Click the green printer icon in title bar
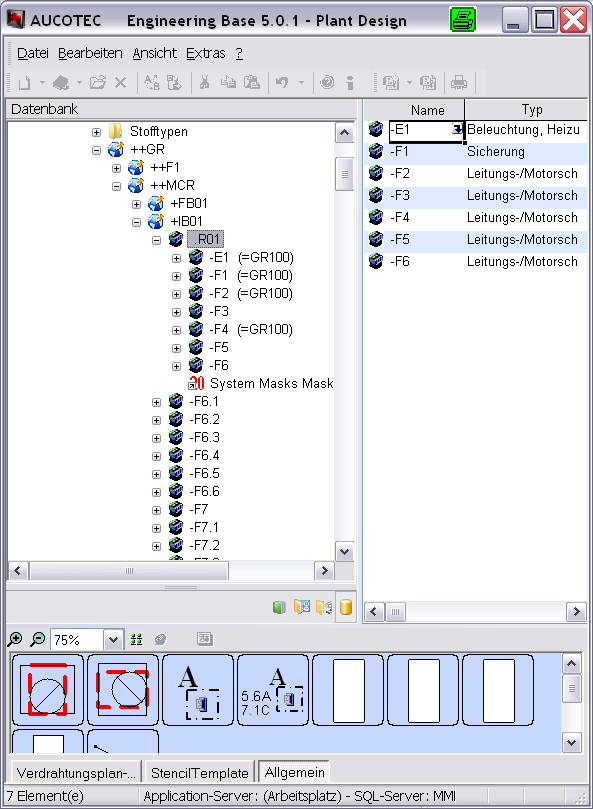Viewport: 593px width, 809px height. point(462,20)
